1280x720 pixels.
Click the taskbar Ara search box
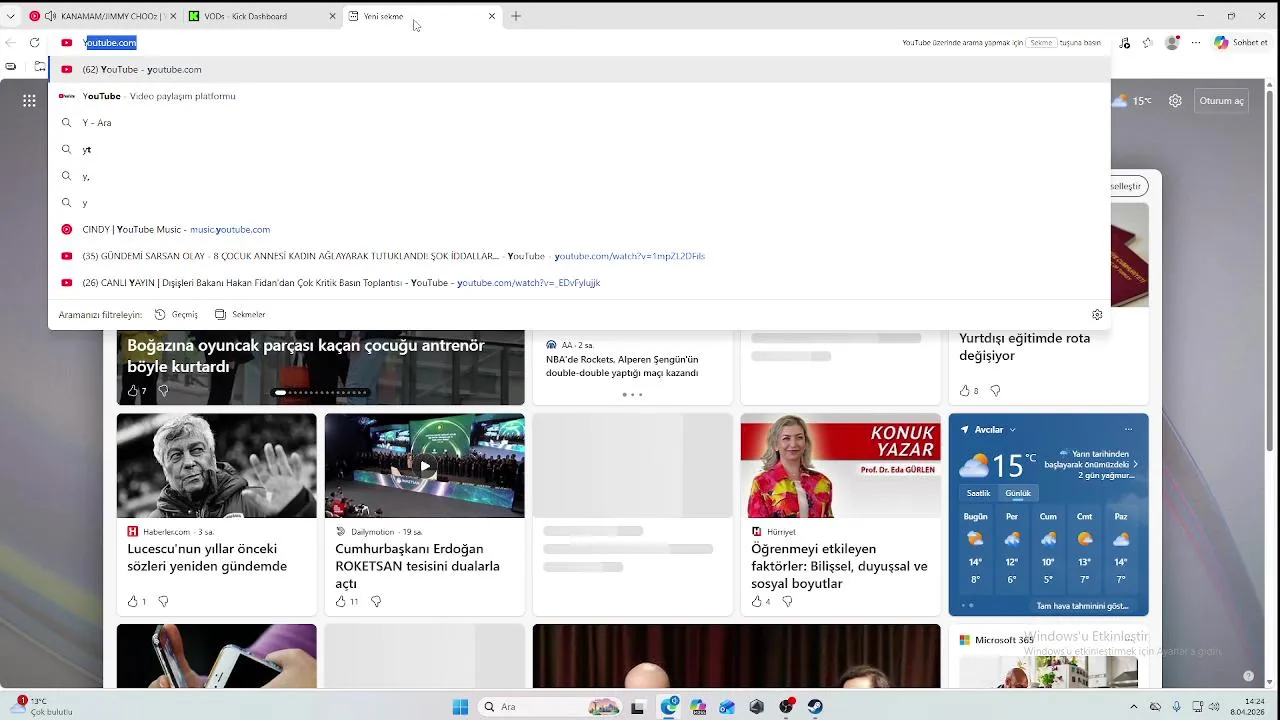[x=549, y=707]
